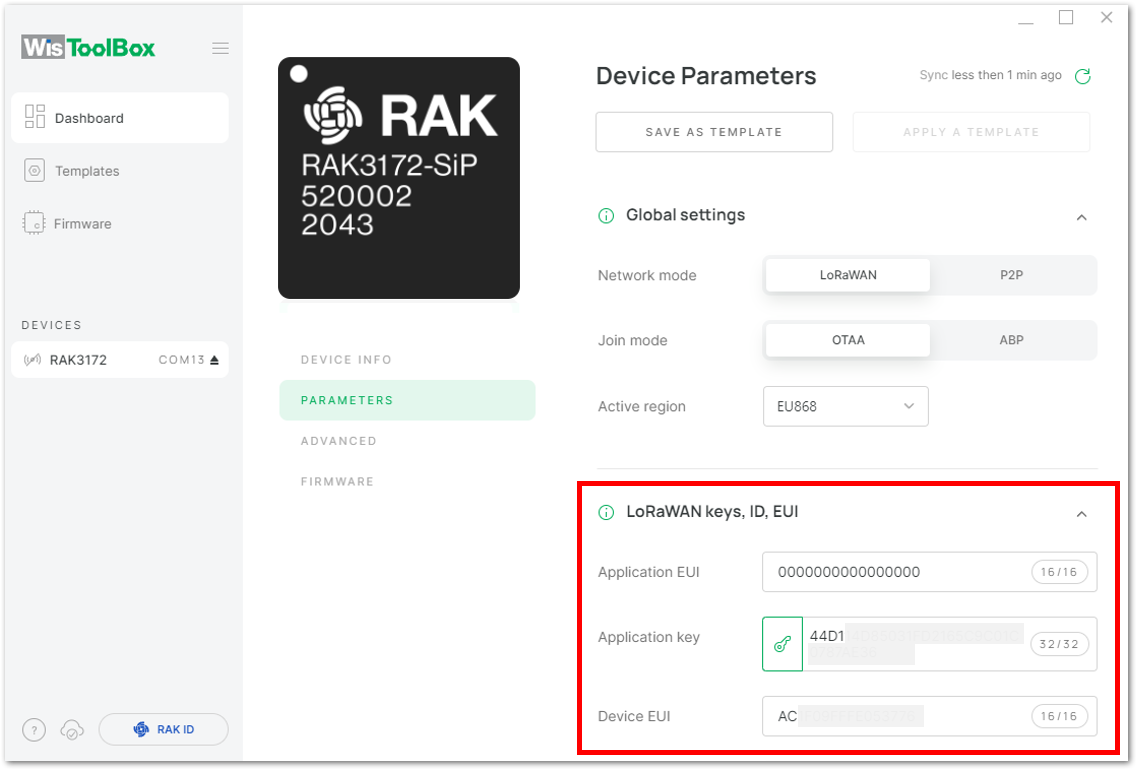Switch join mode to ABP

point(1012,340)
